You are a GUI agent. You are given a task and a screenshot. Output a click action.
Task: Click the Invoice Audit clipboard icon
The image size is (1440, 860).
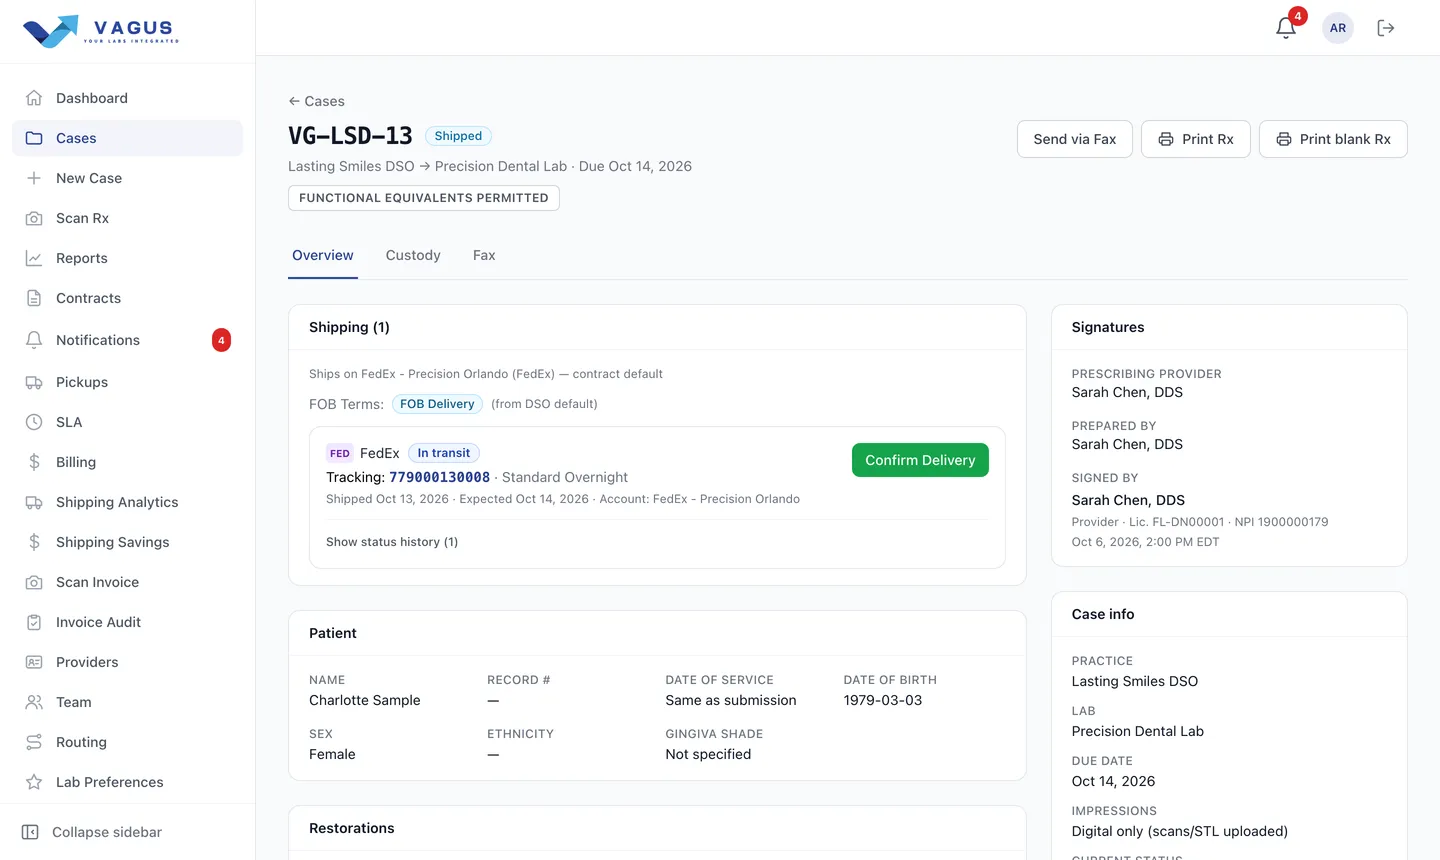click(x=34, y=622)
